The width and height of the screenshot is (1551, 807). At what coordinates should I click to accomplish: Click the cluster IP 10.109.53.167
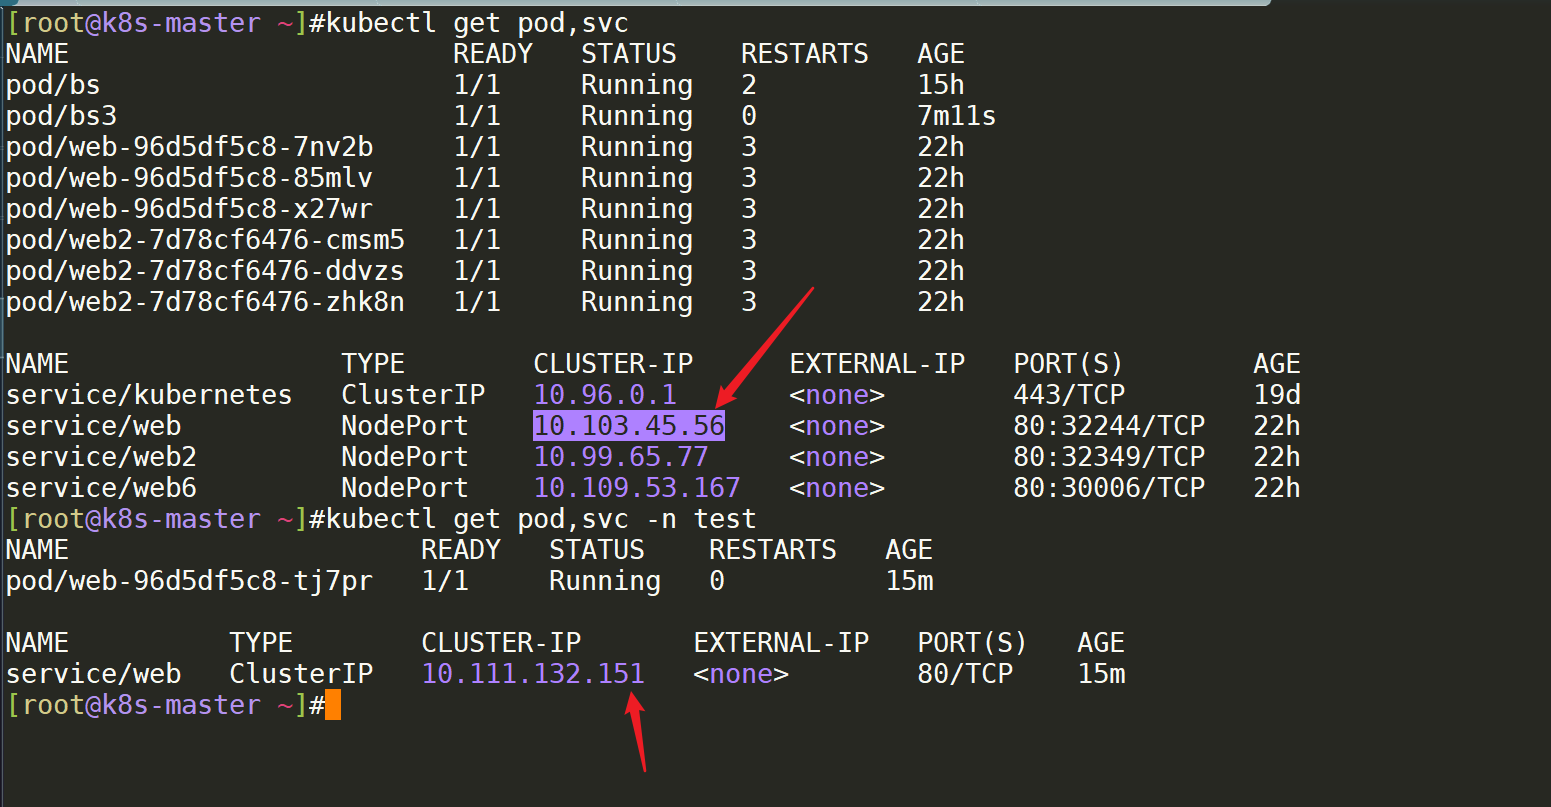click(637, 488)
